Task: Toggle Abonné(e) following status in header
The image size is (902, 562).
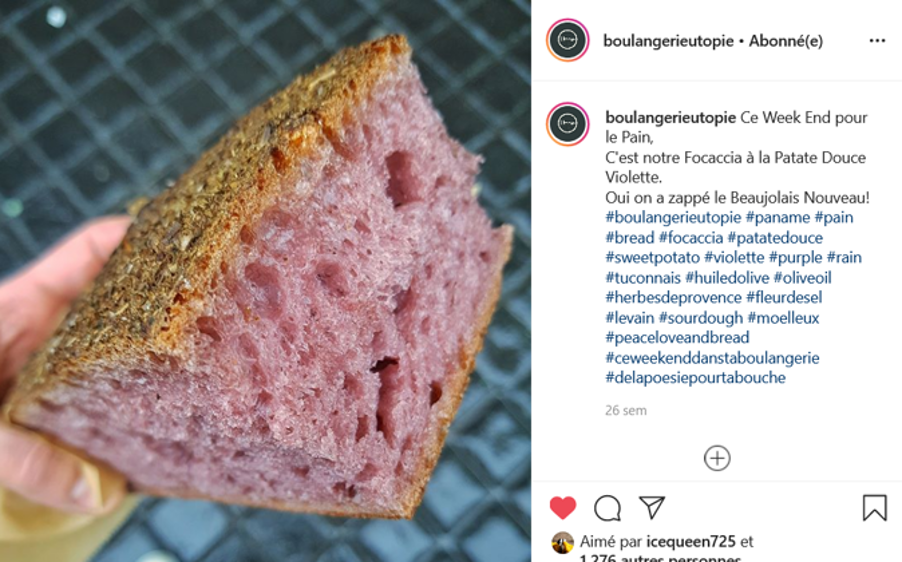Action: click(786, 41)
